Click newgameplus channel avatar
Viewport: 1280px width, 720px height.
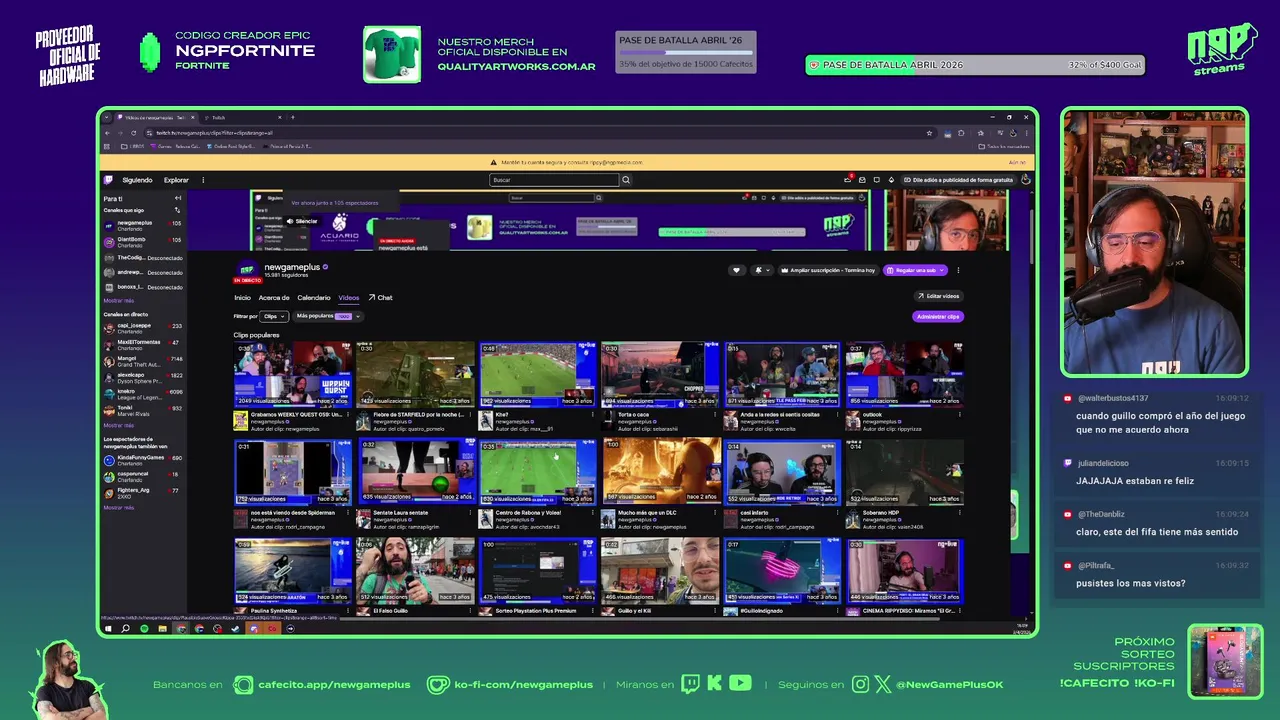(247, 269)
